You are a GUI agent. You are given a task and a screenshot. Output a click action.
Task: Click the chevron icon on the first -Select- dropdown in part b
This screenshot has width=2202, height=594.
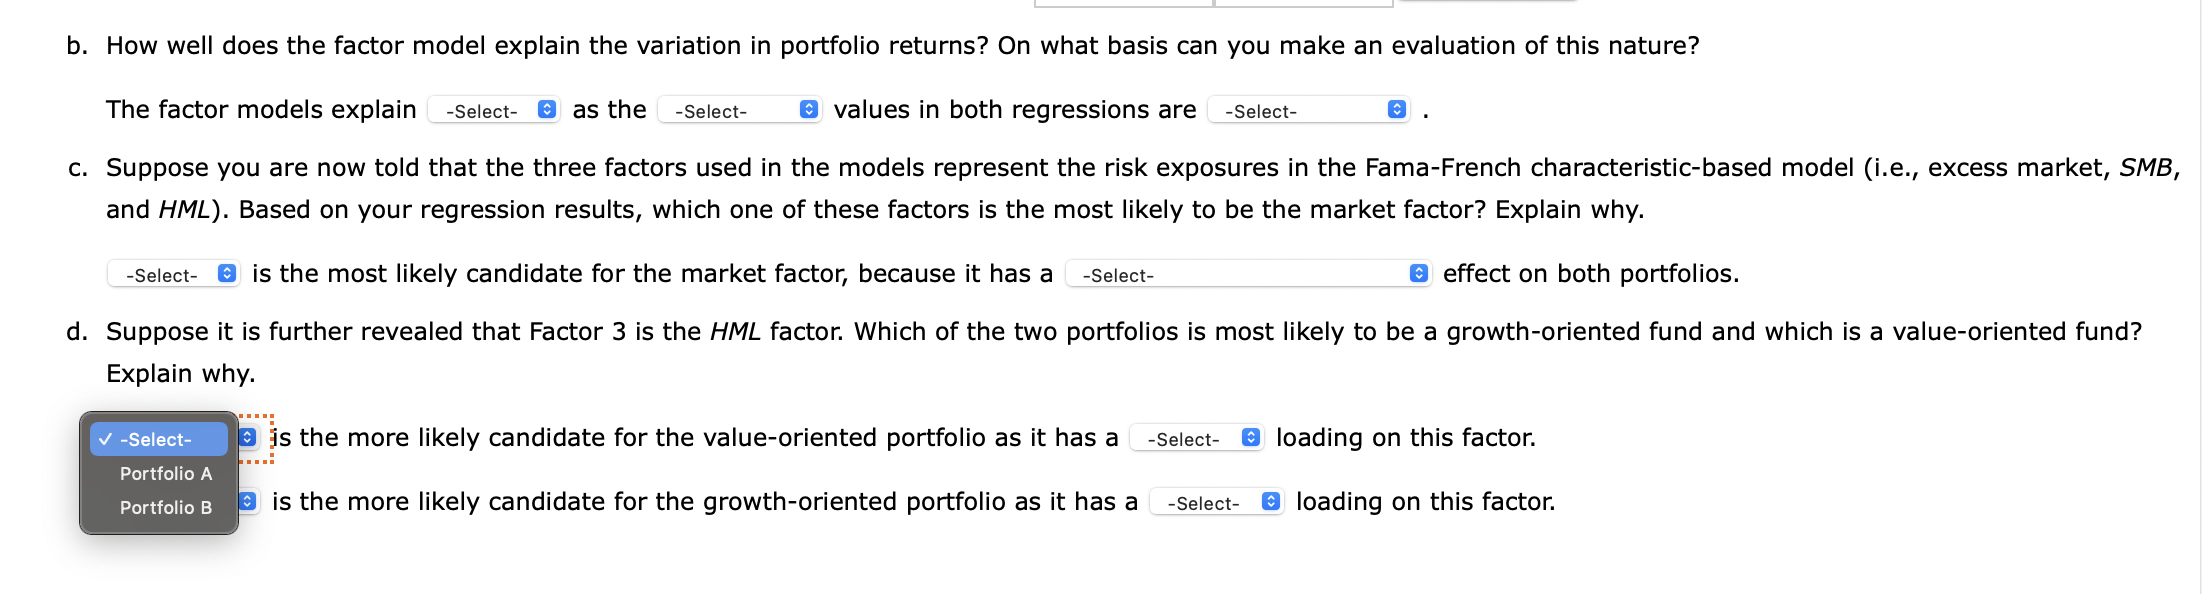pos(545,110)
